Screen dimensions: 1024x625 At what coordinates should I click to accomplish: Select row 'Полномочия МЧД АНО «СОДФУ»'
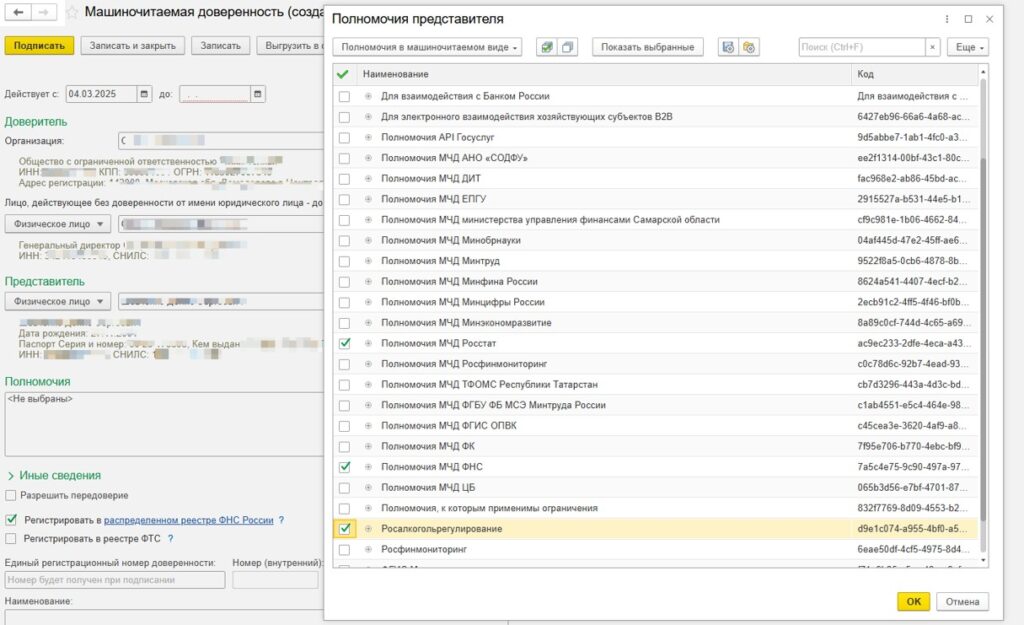656,158
